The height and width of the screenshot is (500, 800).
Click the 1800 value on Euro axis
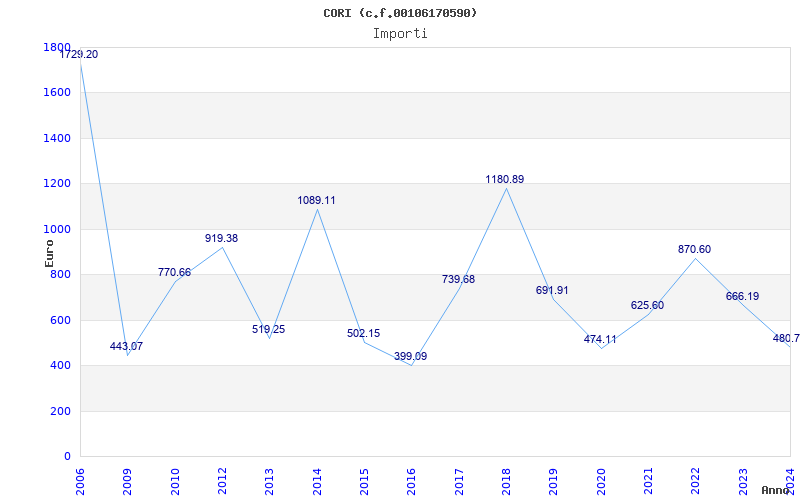click(x=57, y=47)
